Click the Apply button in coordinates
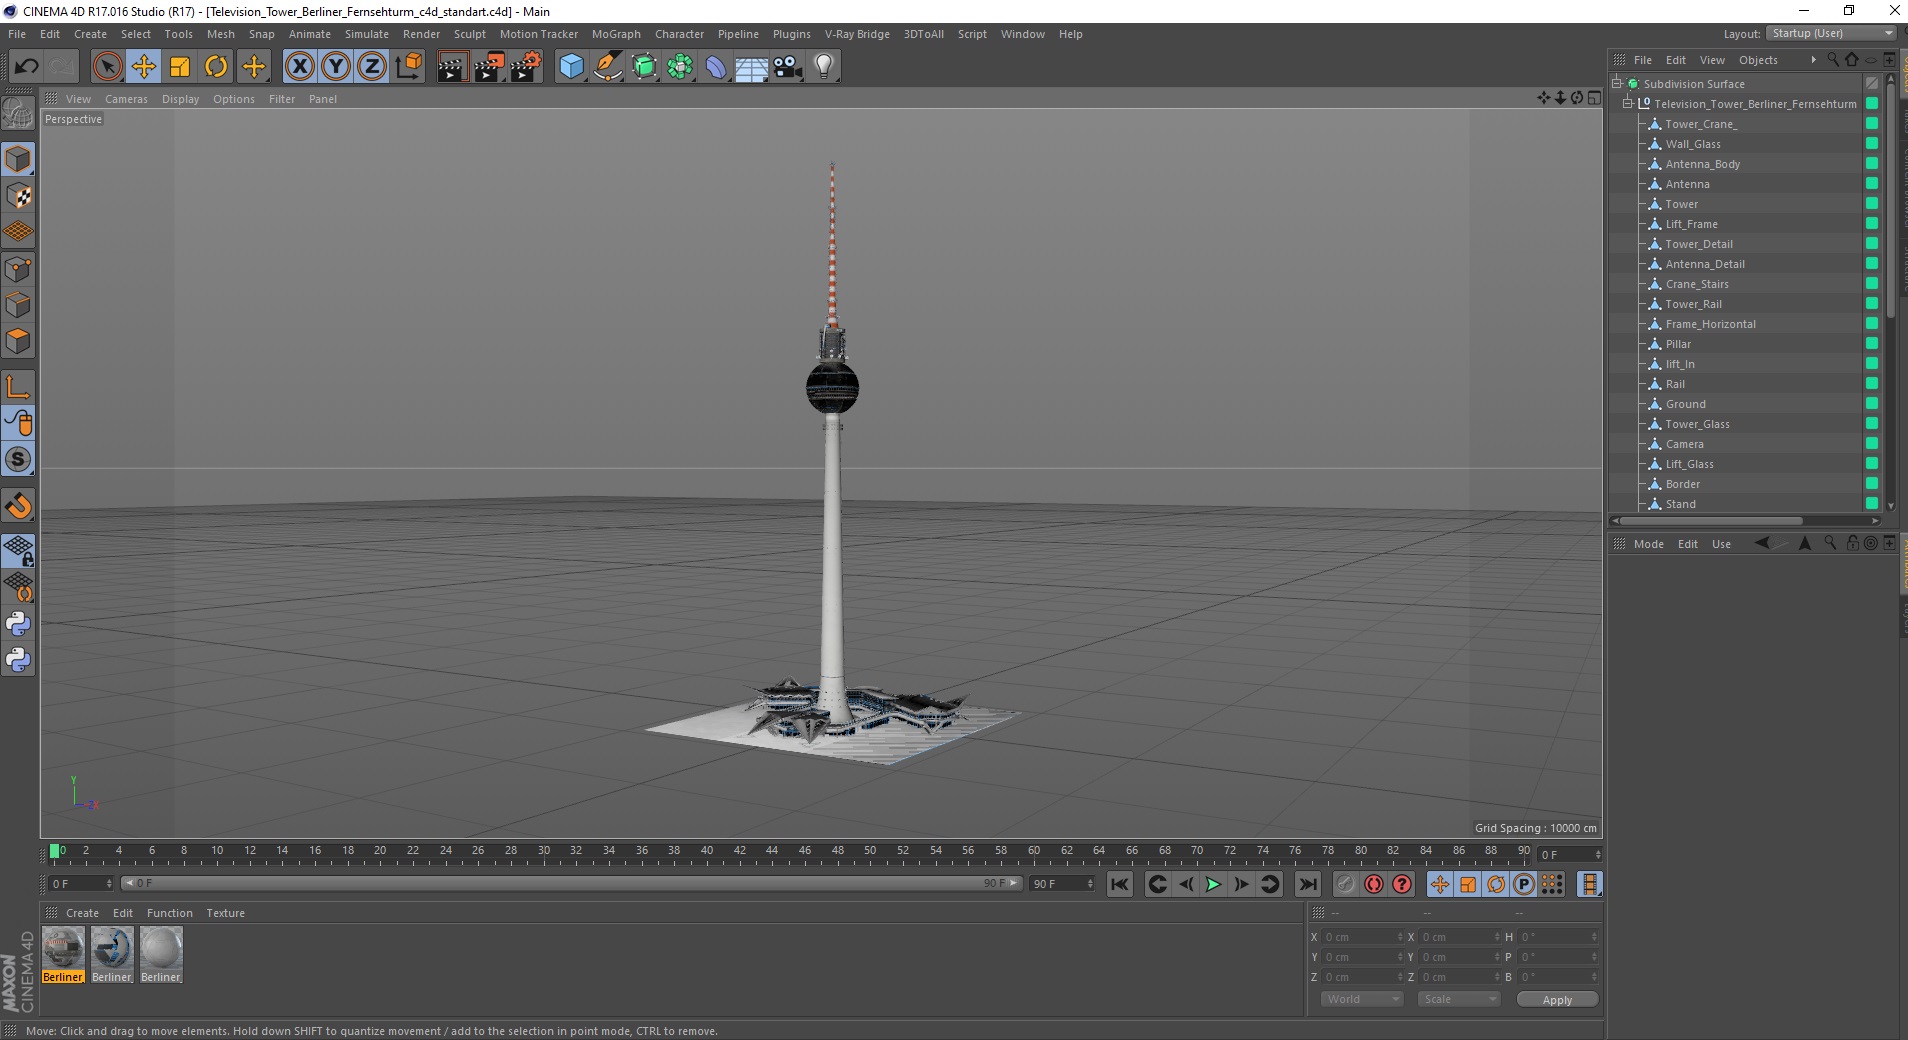The height and width of the screenshot is (1040, 1908). click(1557, 1000)
